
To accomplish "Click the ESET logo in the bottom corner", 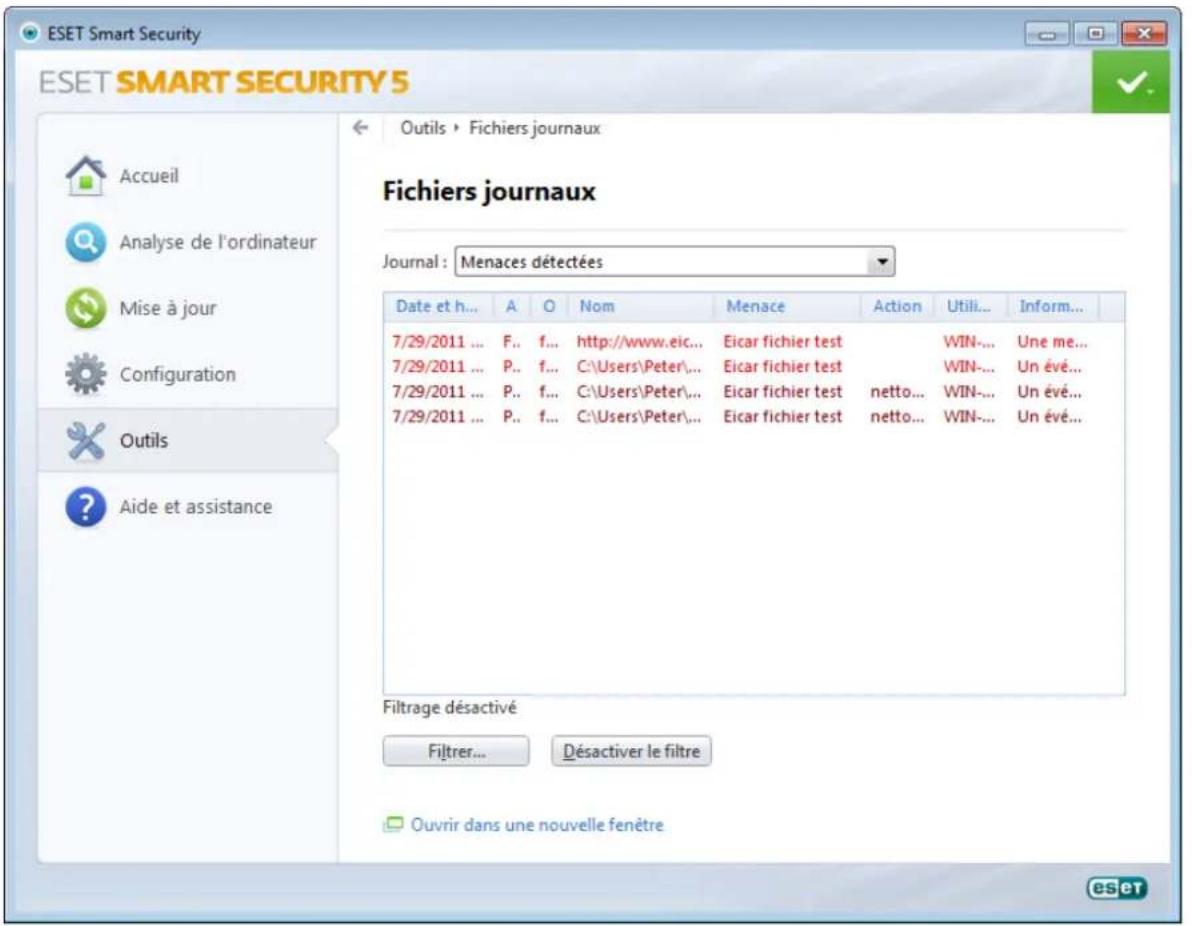I will pos(1117,888).
